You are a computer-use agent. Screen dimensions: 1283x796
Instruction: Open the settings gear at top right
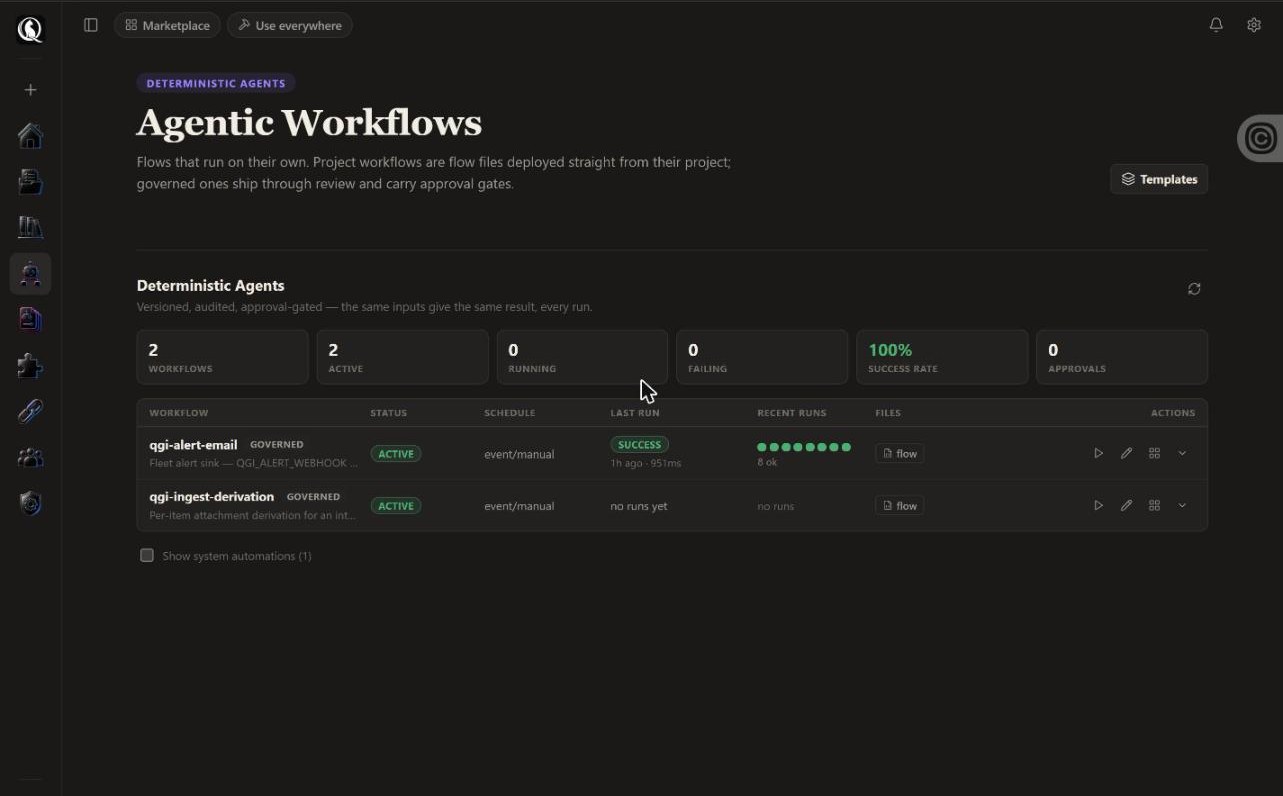[1254, 25]
